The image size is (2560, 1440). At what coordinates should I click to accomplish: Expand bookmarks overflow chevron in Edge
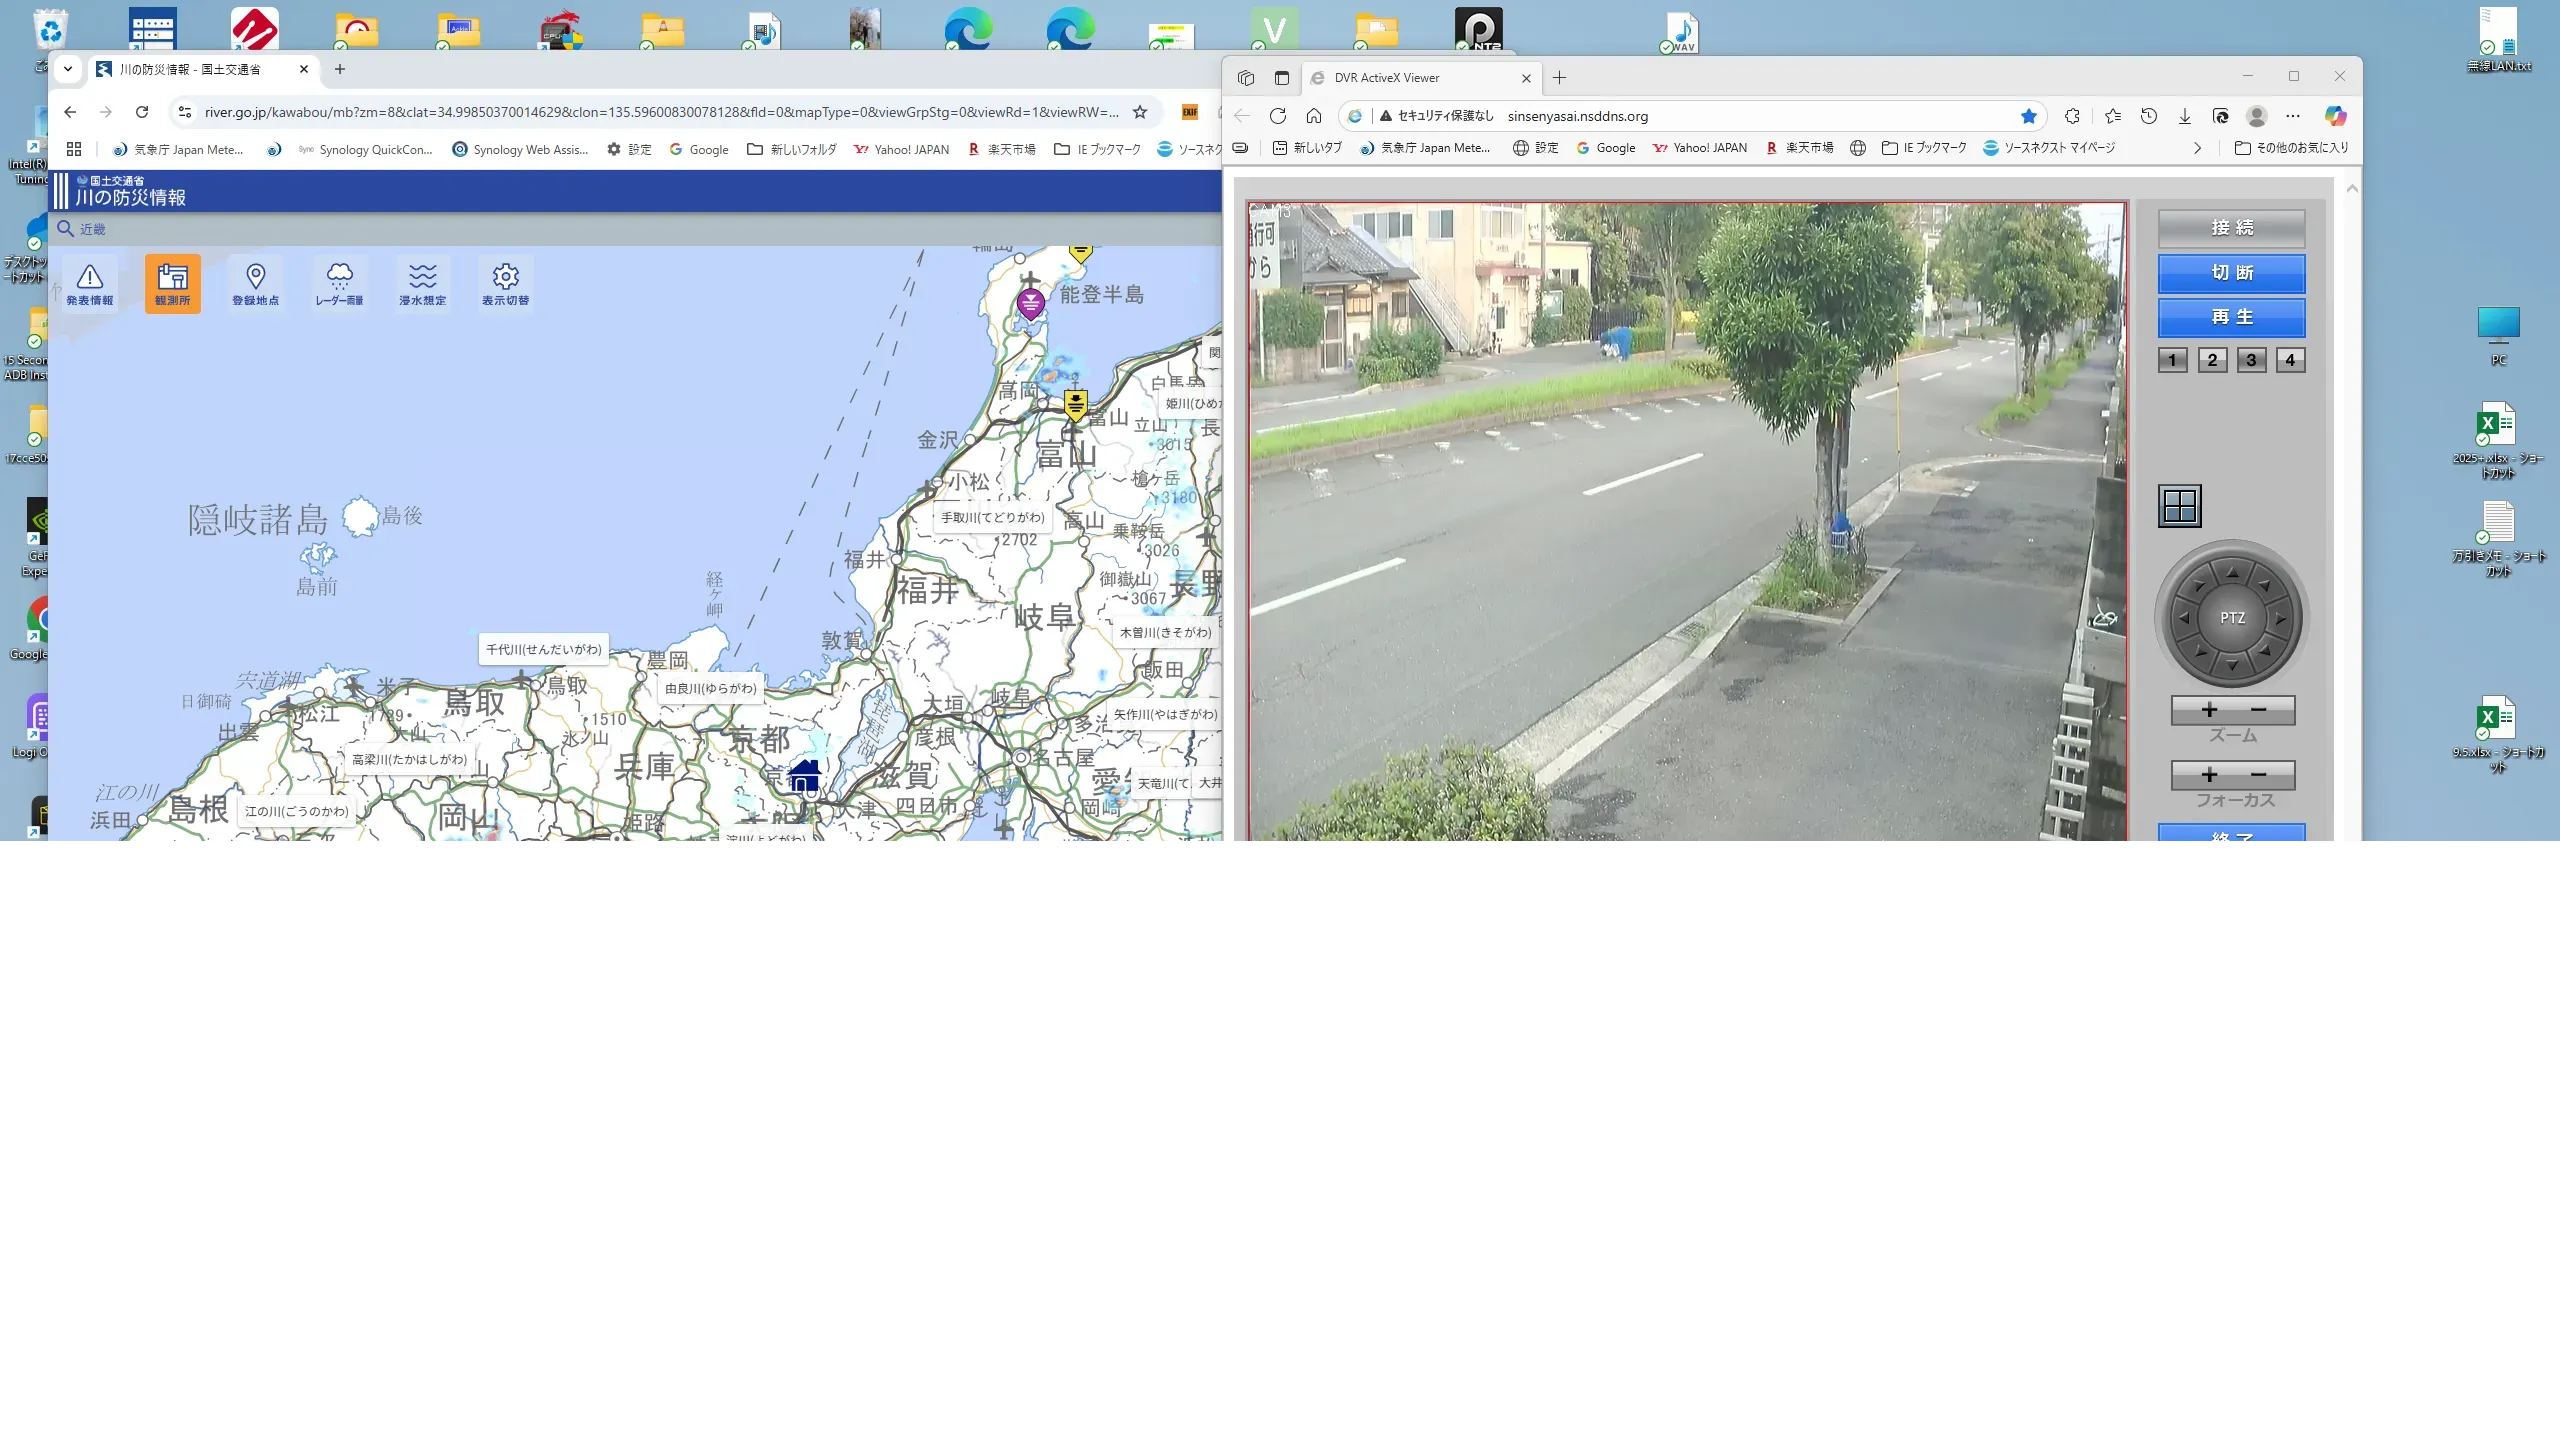click(x=2197, y=148)
